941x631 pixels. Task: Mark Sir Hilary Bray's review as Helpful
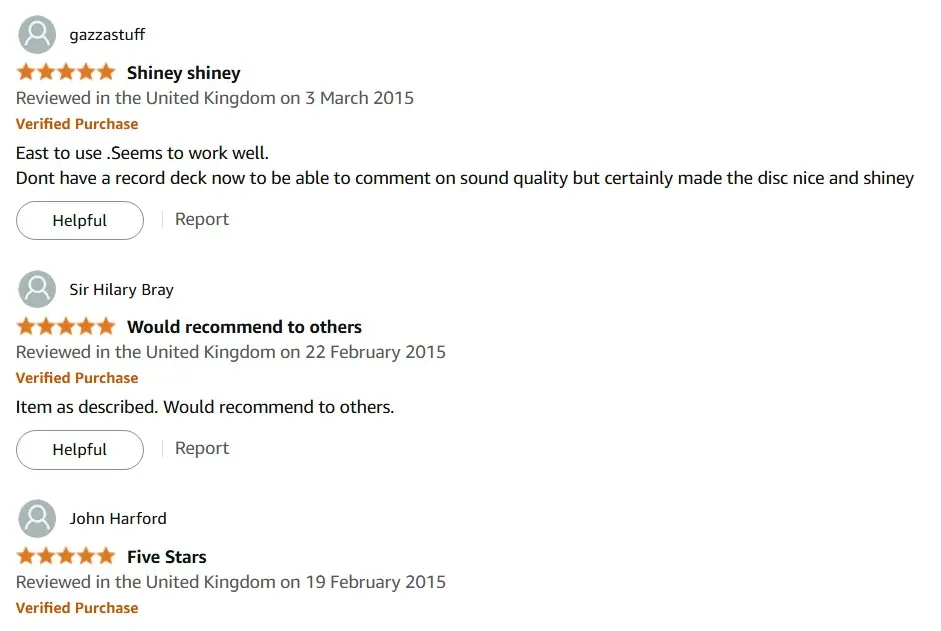[x=80, y=450]
